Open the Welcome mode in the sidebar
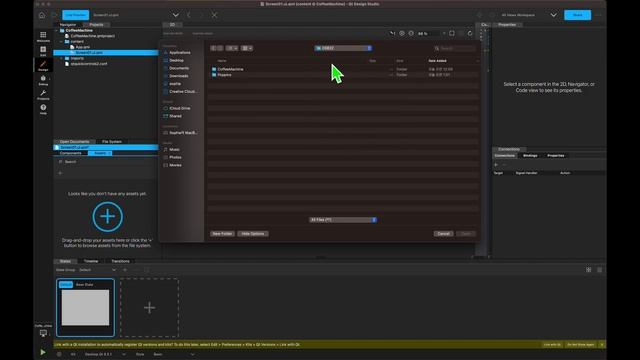Image resolution: width=640 pixels, height=360 pixels. pos(43,36)
